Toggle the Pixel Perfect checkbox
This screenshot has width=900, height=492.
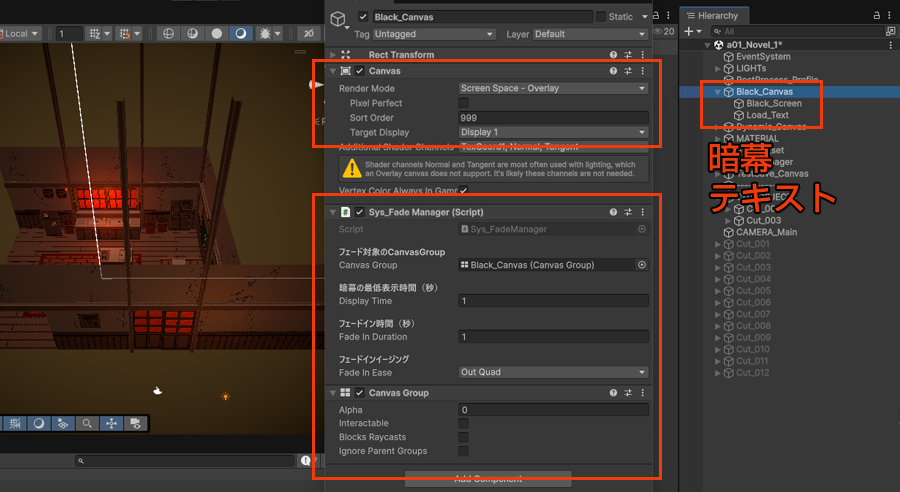point(463,103)
